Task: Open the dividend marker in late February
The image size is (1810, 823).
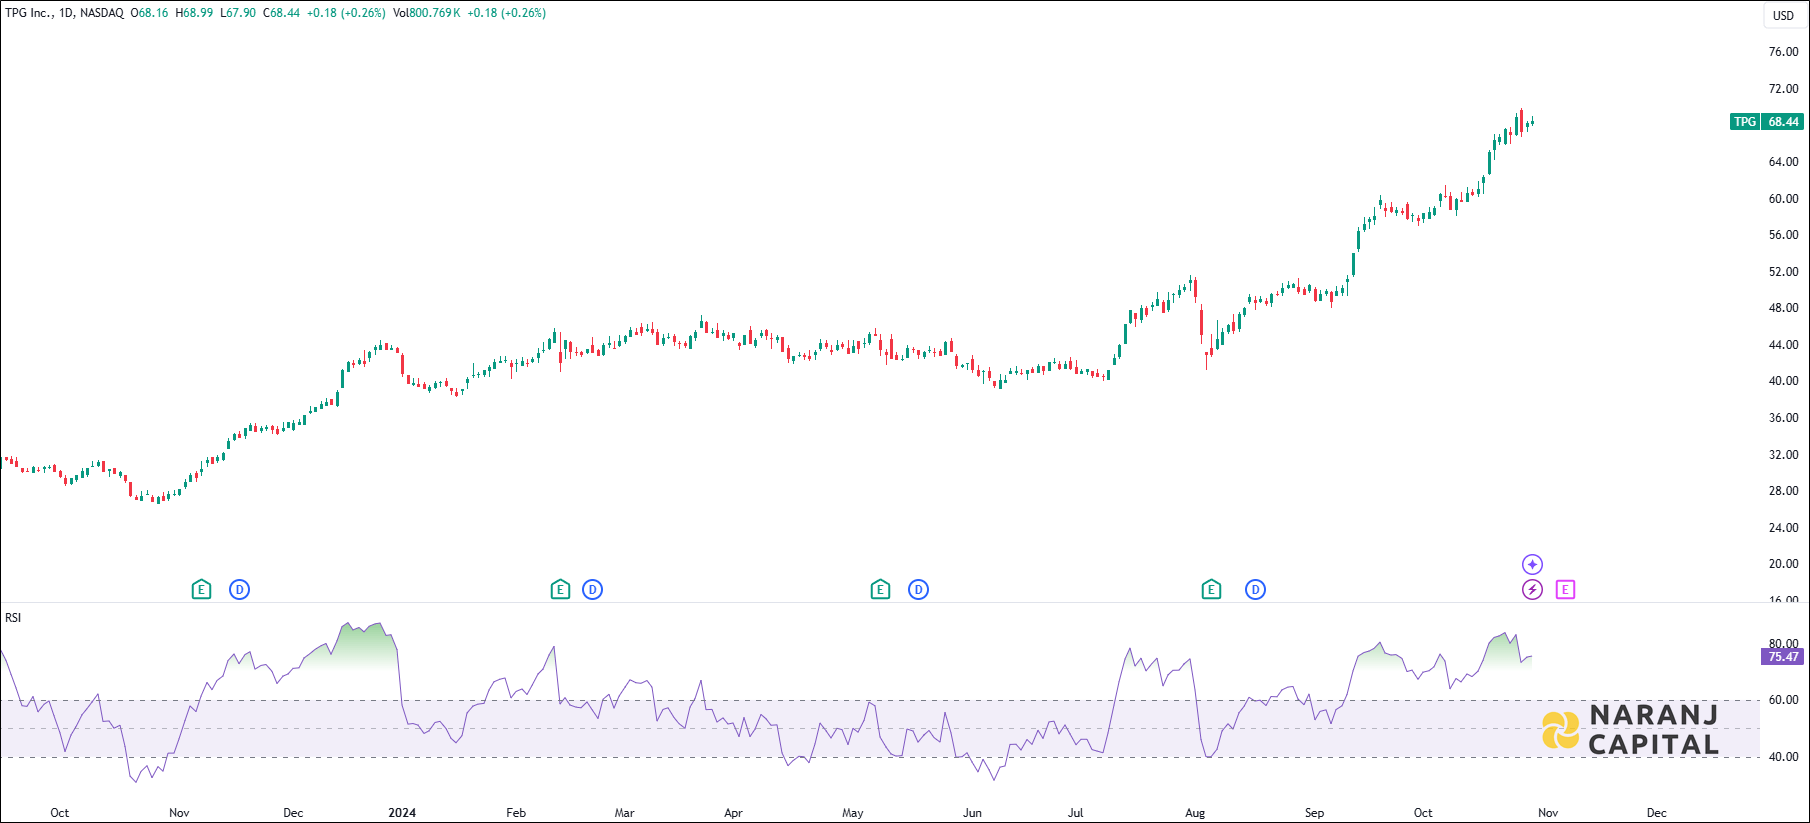Action: pos(592,590)
